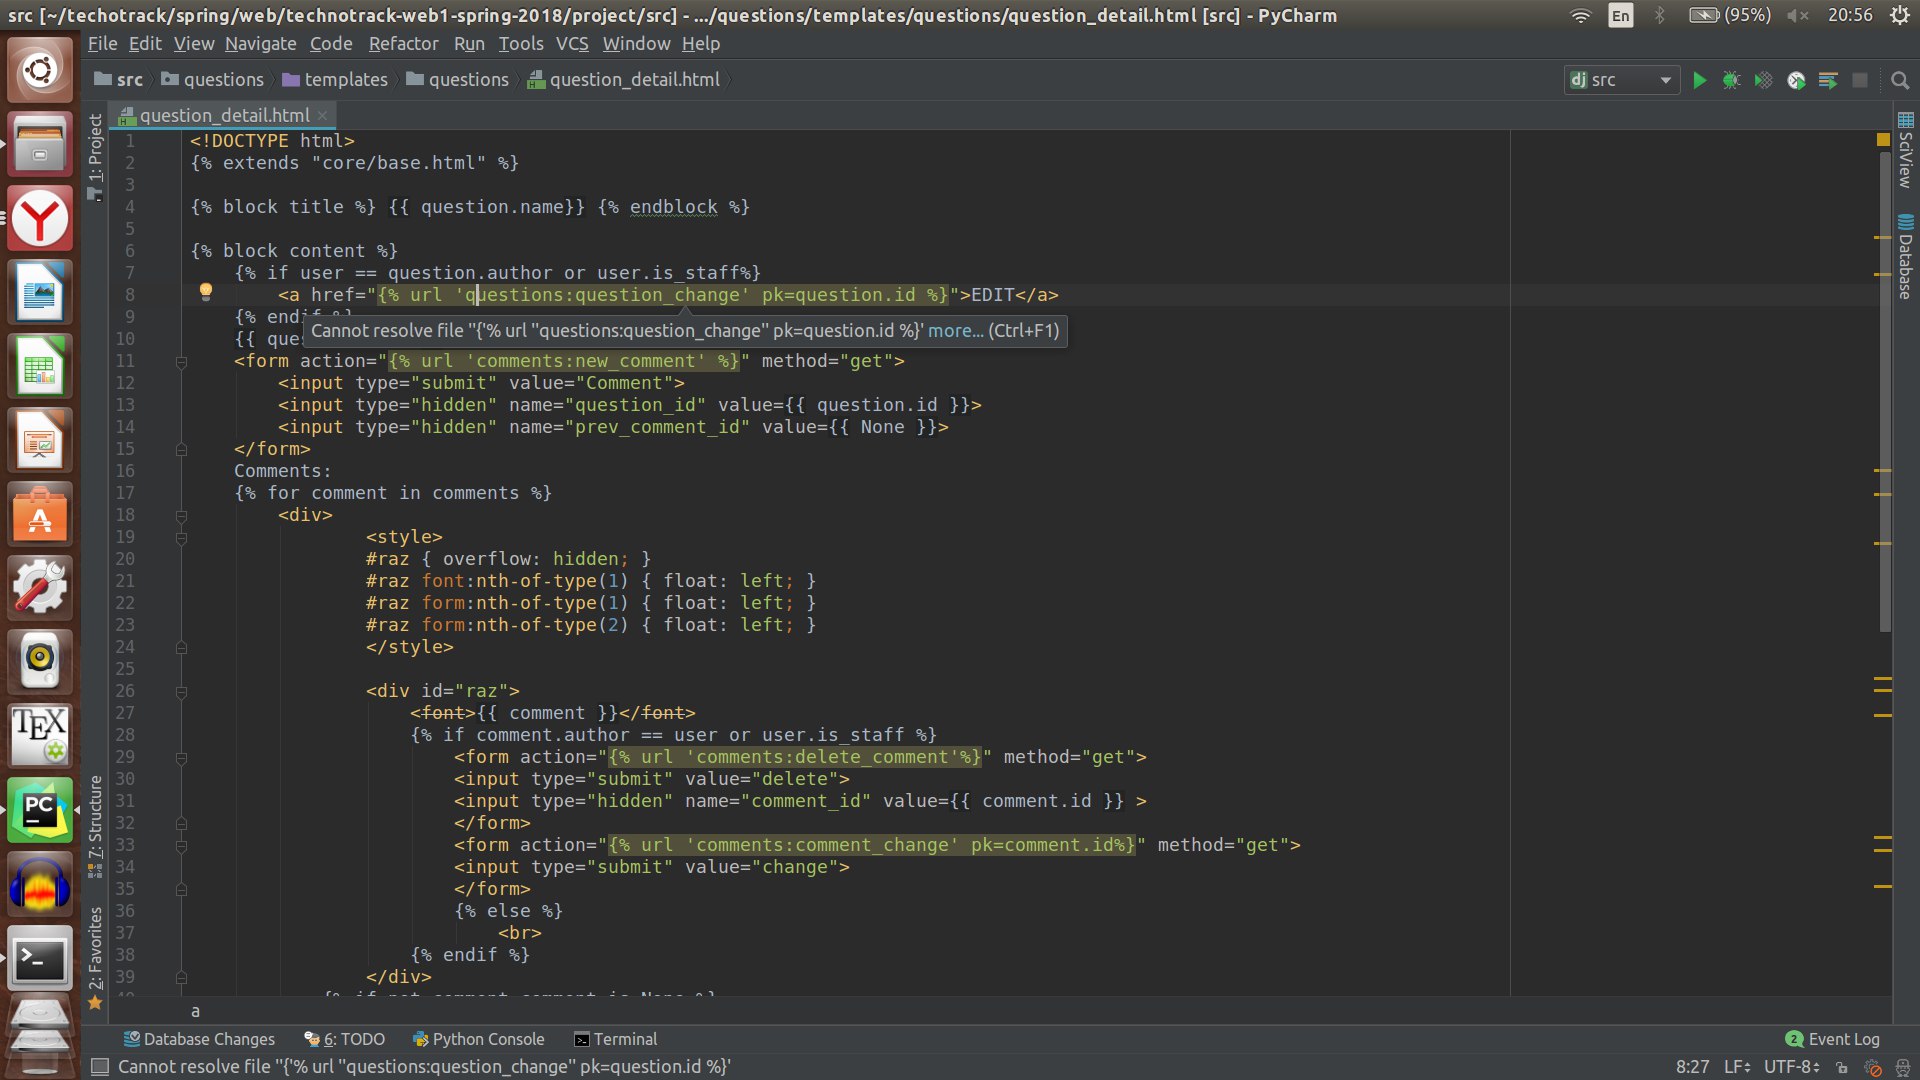Click the 'more...' link in tooltip
This screenshot has width=1920, height=1080.
955,331
